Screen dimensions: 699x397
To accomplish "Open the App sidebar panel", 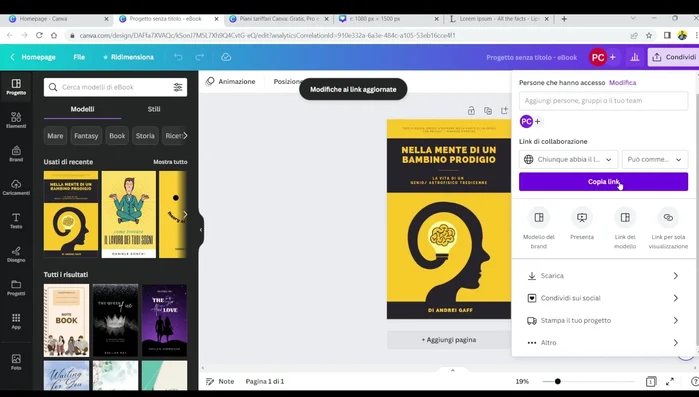I will [x=16, y=321].
